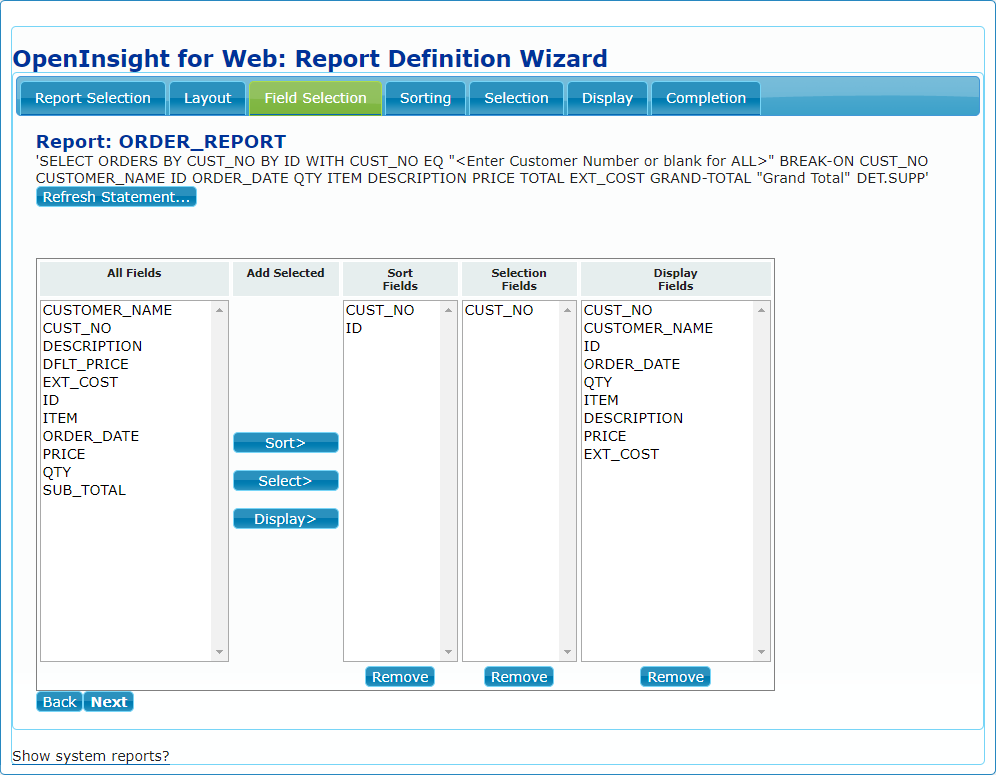Select ID in Display Fields list
The height and width of the screenshot is (775, 996).
668,346
